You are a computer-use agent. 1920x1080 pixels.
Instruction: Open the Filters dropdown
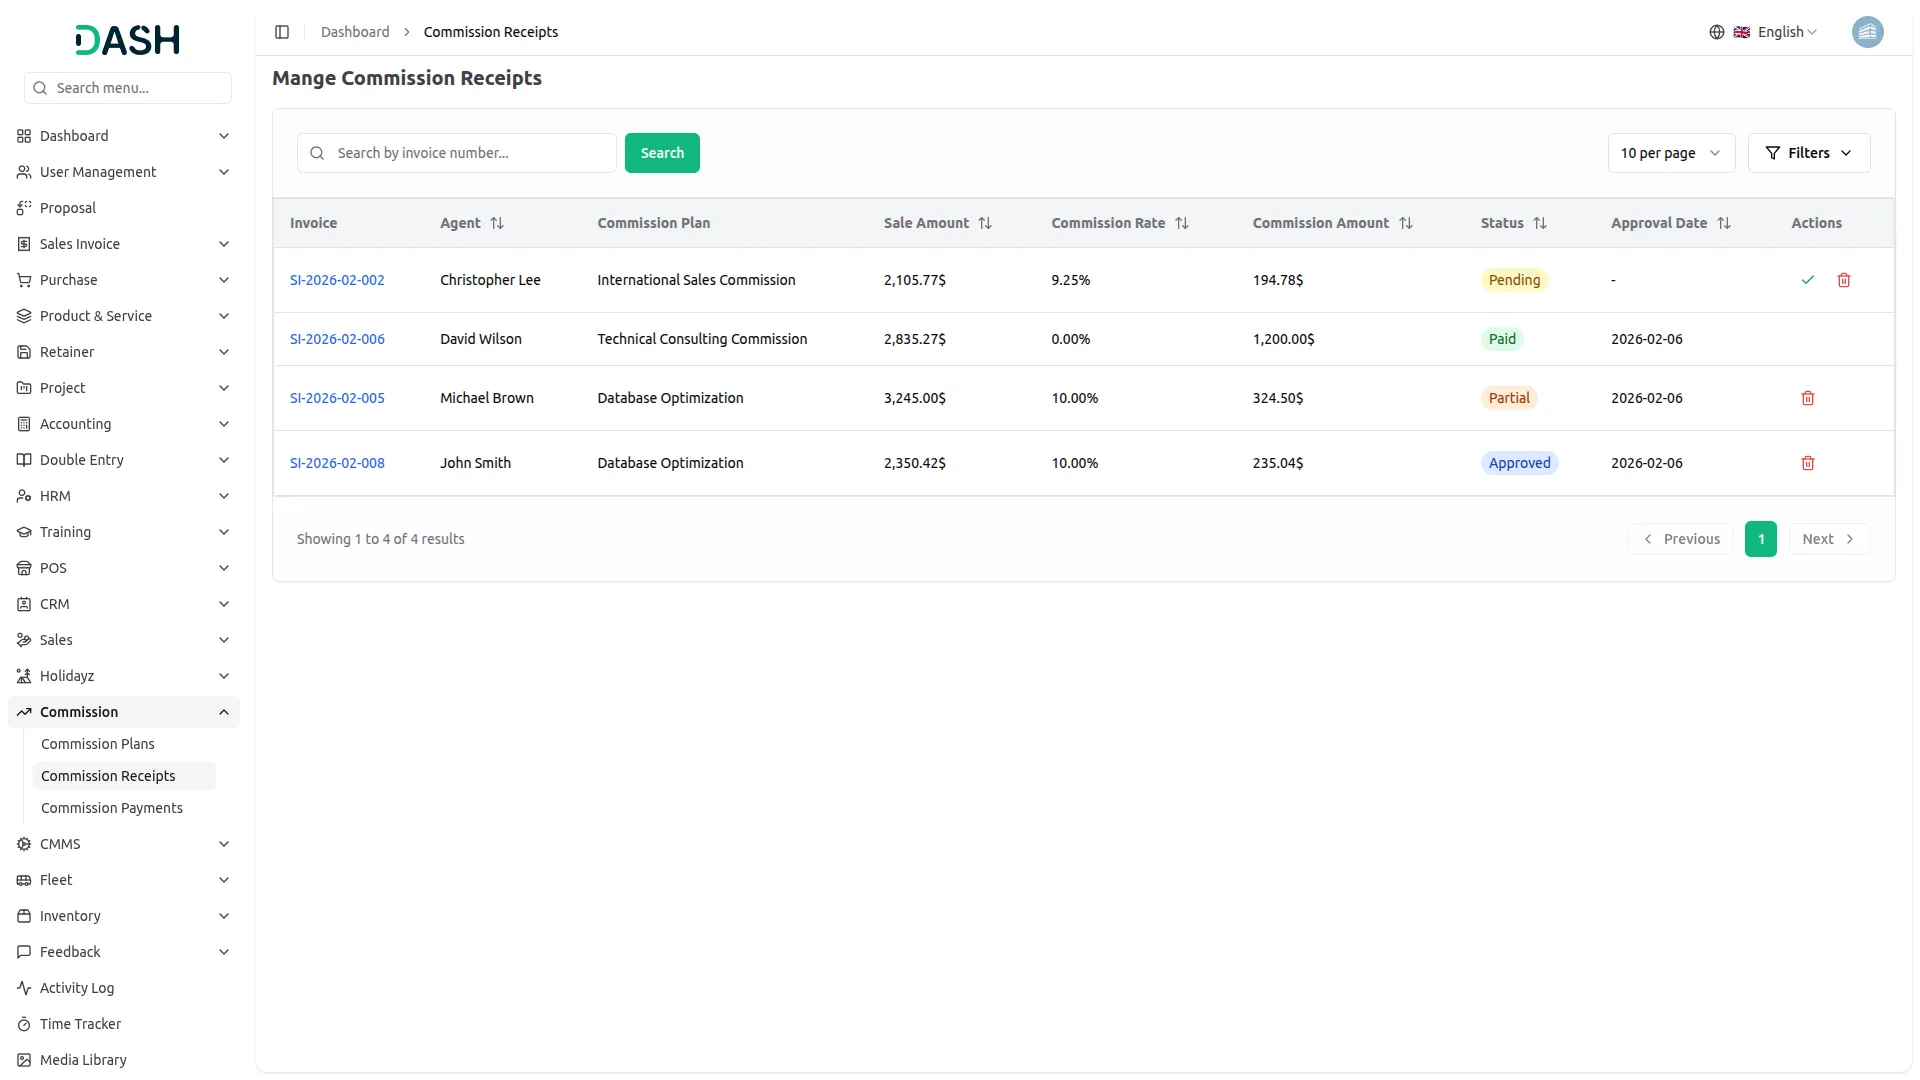pyautogui.click(x=1808, y=153)
